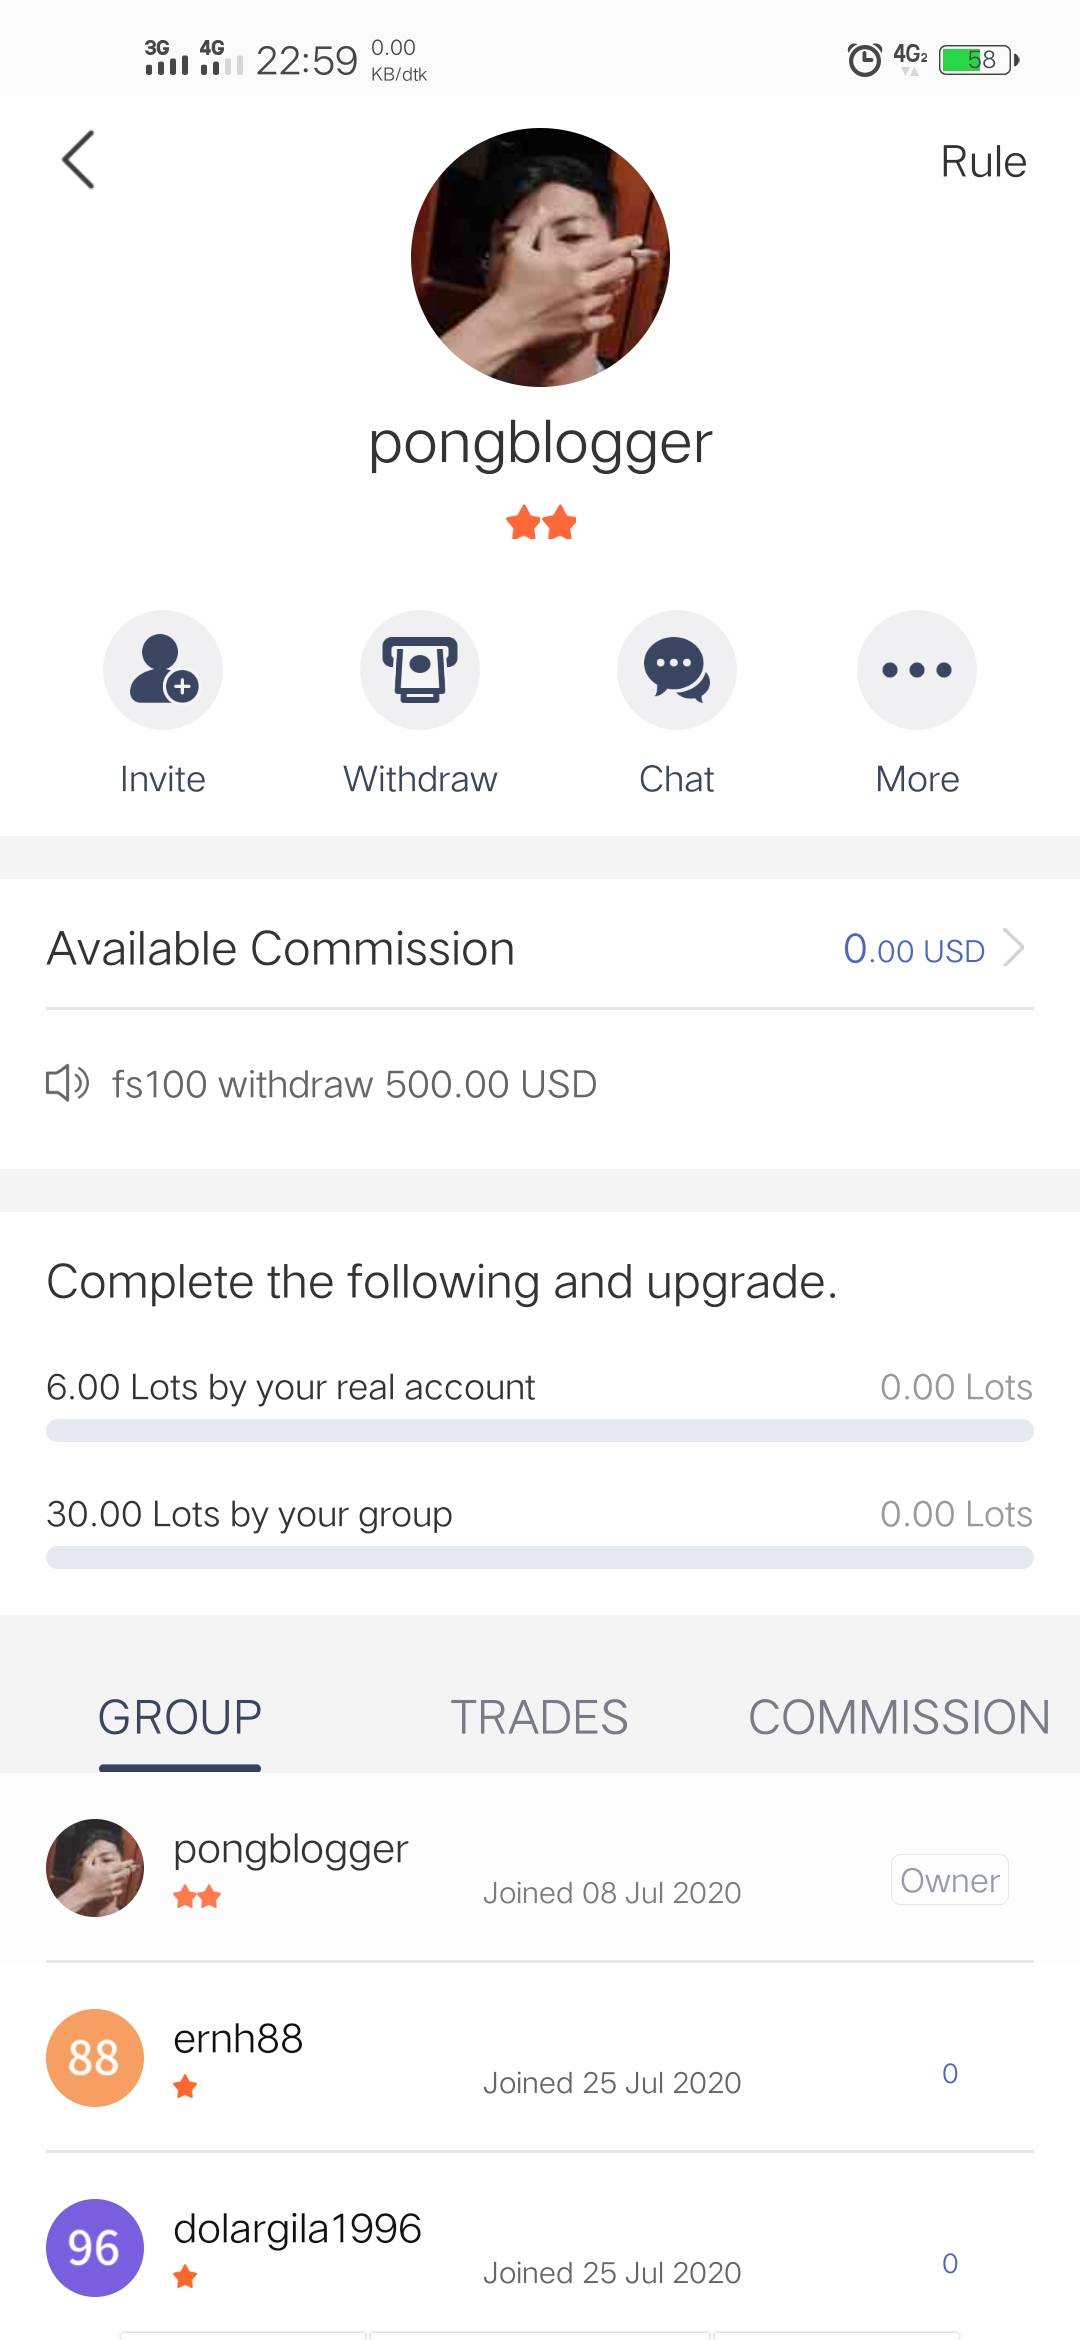Switch to the TRADES tab
Screen dimensions: 1080x2340
coord(539,1718)
